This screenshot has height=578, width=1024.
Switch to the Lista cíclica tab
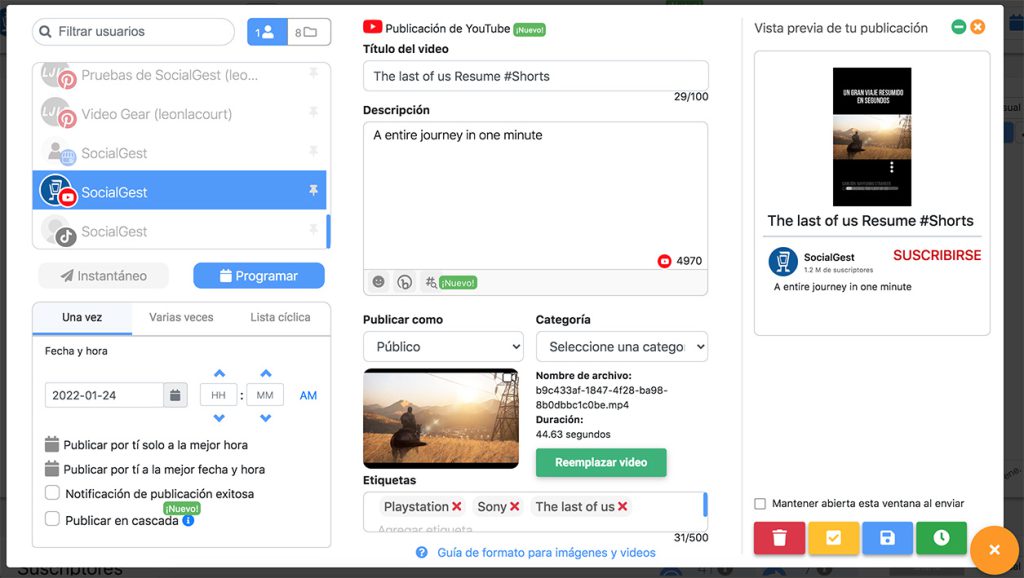(x=280, y=317)
